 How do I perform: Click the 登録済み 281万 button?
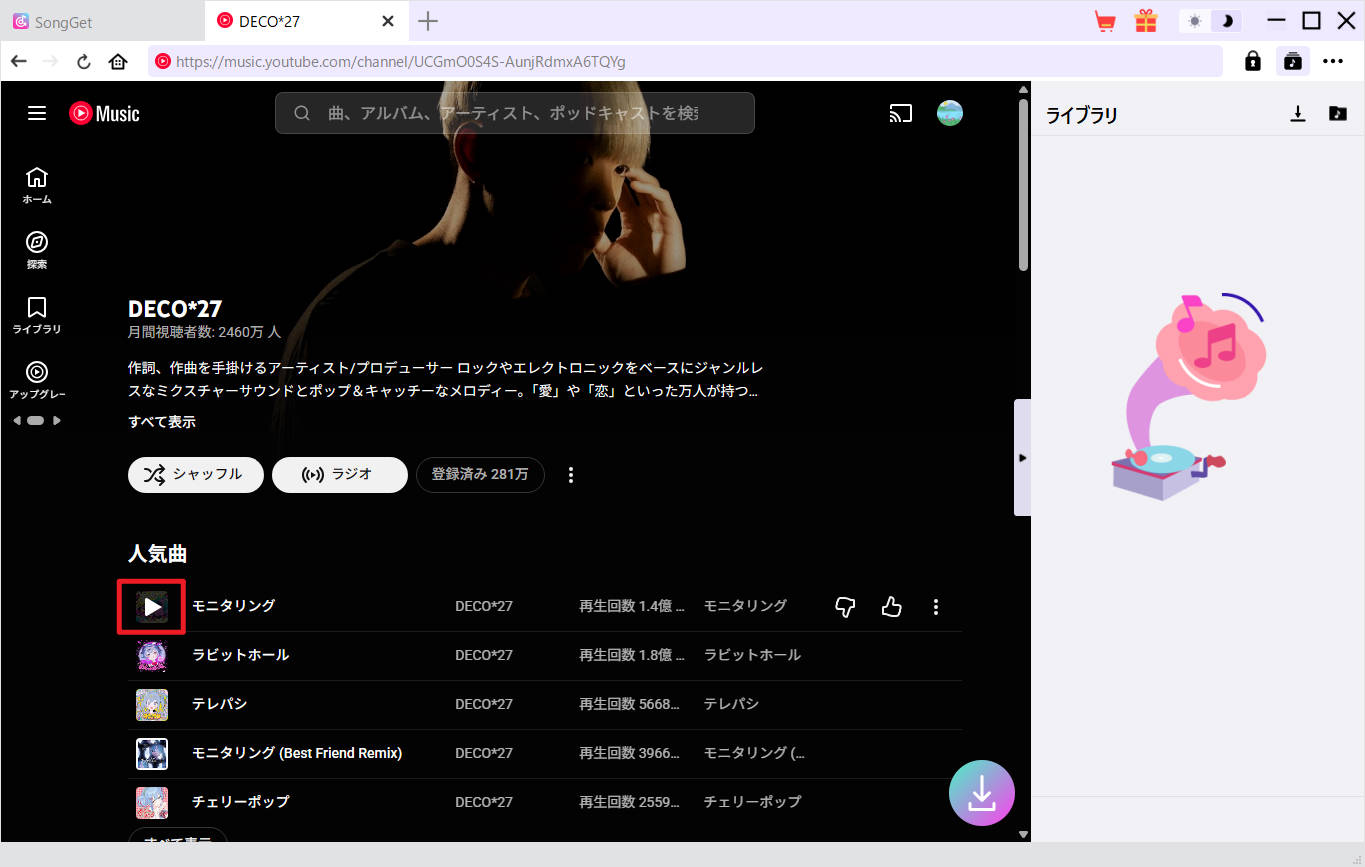[x=480, y=475]
